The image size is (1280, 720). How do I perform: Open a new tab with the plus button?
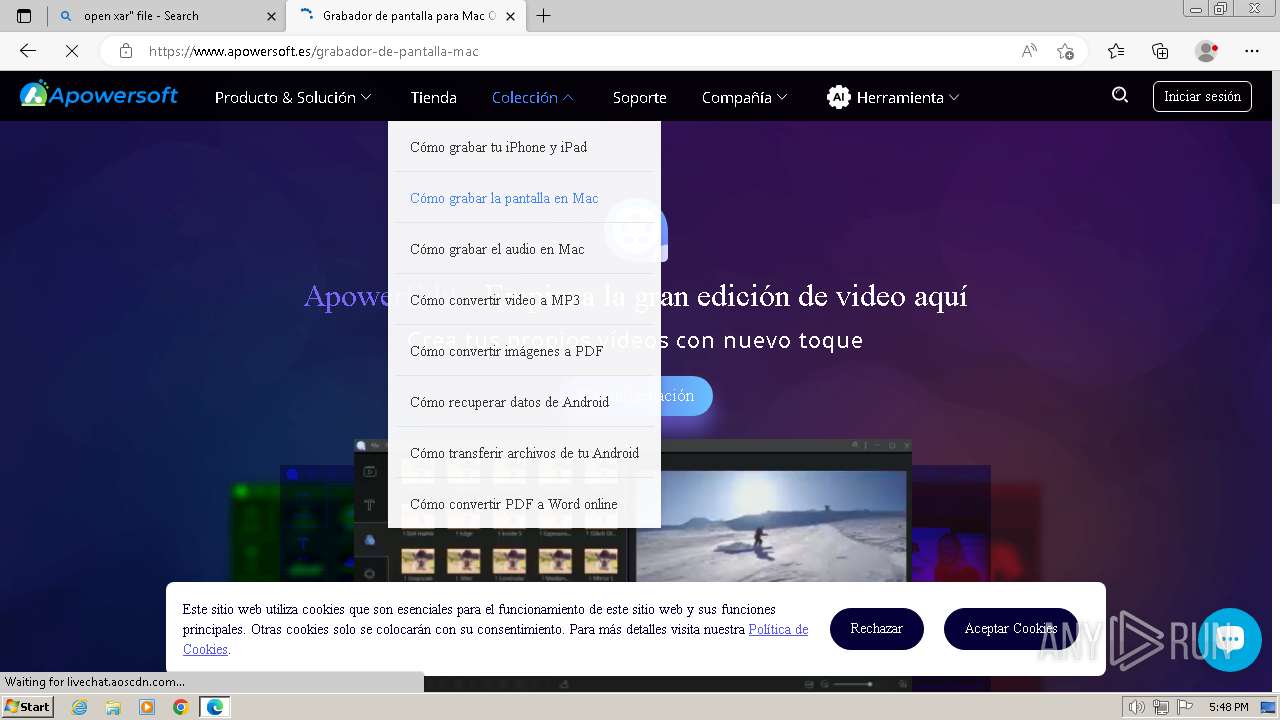click(x=543, y=16)
